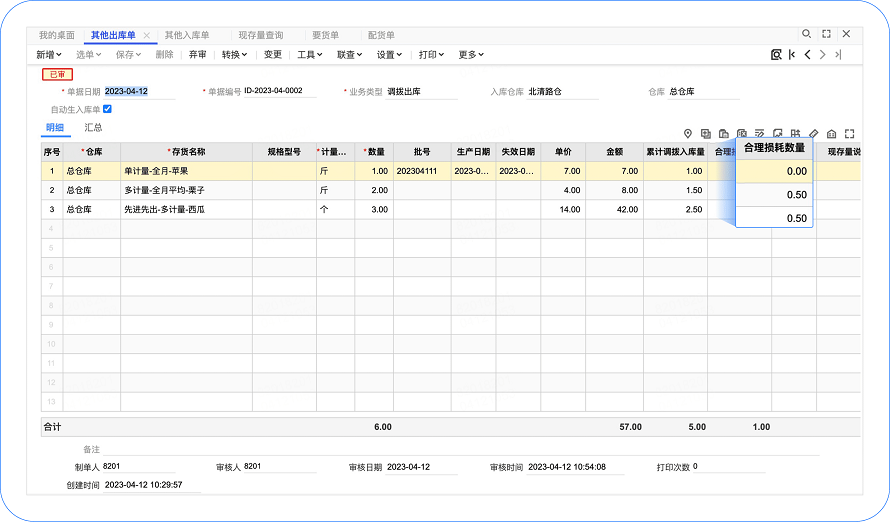Open the document search lookup icon

pos(776,55)
